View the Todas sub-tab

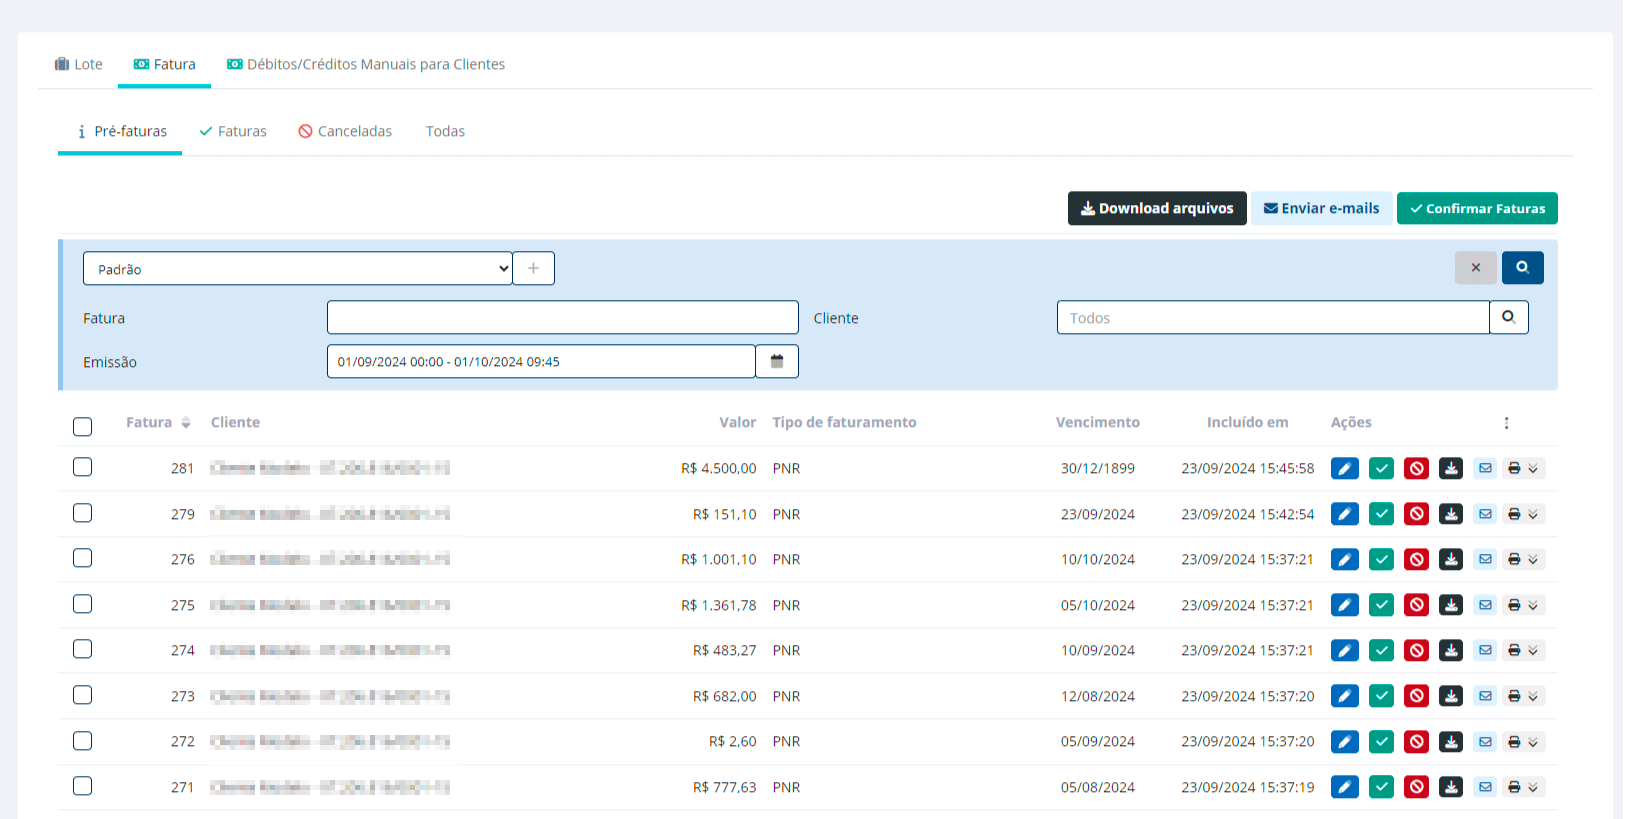coord(445,131)
